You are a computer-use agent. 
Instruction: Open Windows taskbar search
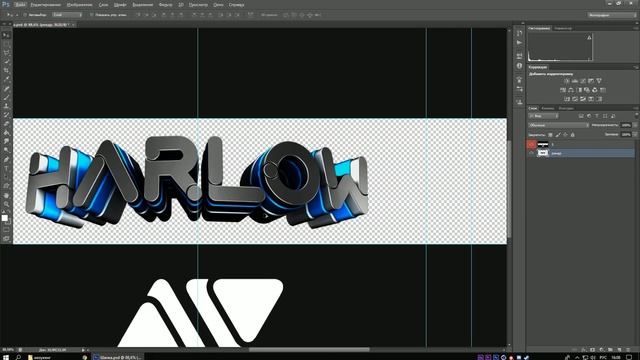(x=18, y=357)
